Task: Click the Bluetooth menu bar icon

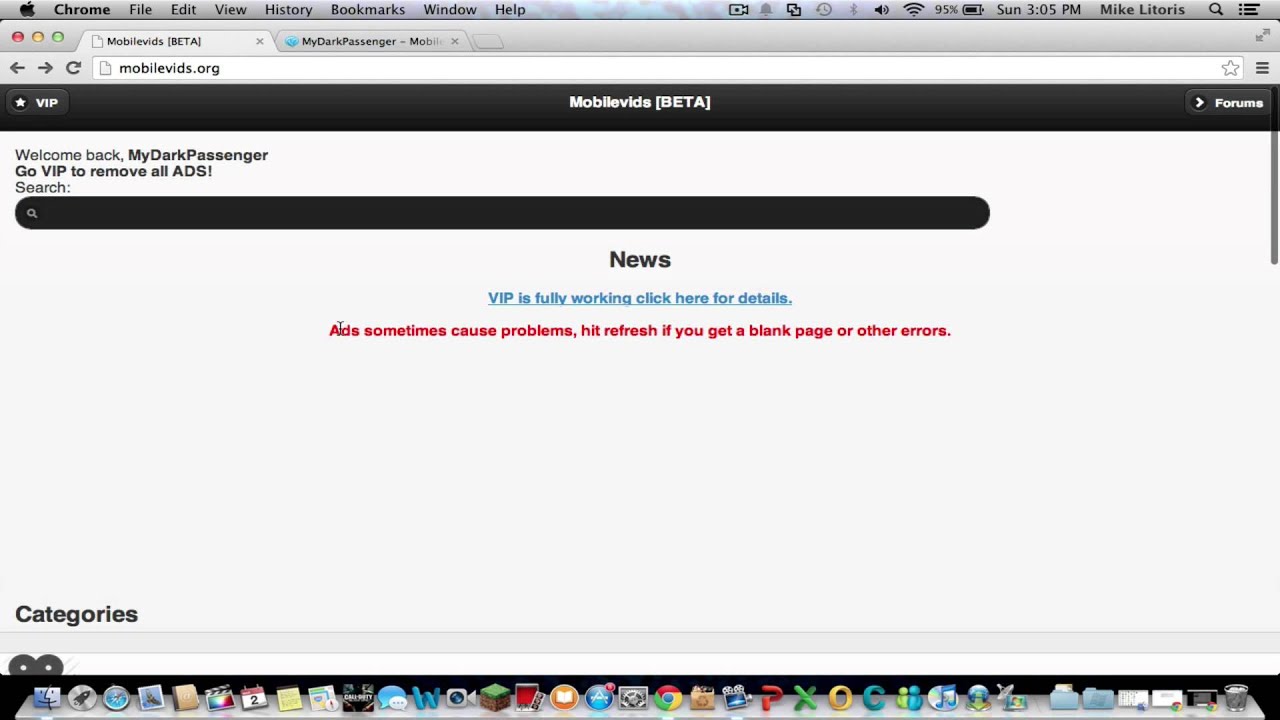Action: pos(853,9)
